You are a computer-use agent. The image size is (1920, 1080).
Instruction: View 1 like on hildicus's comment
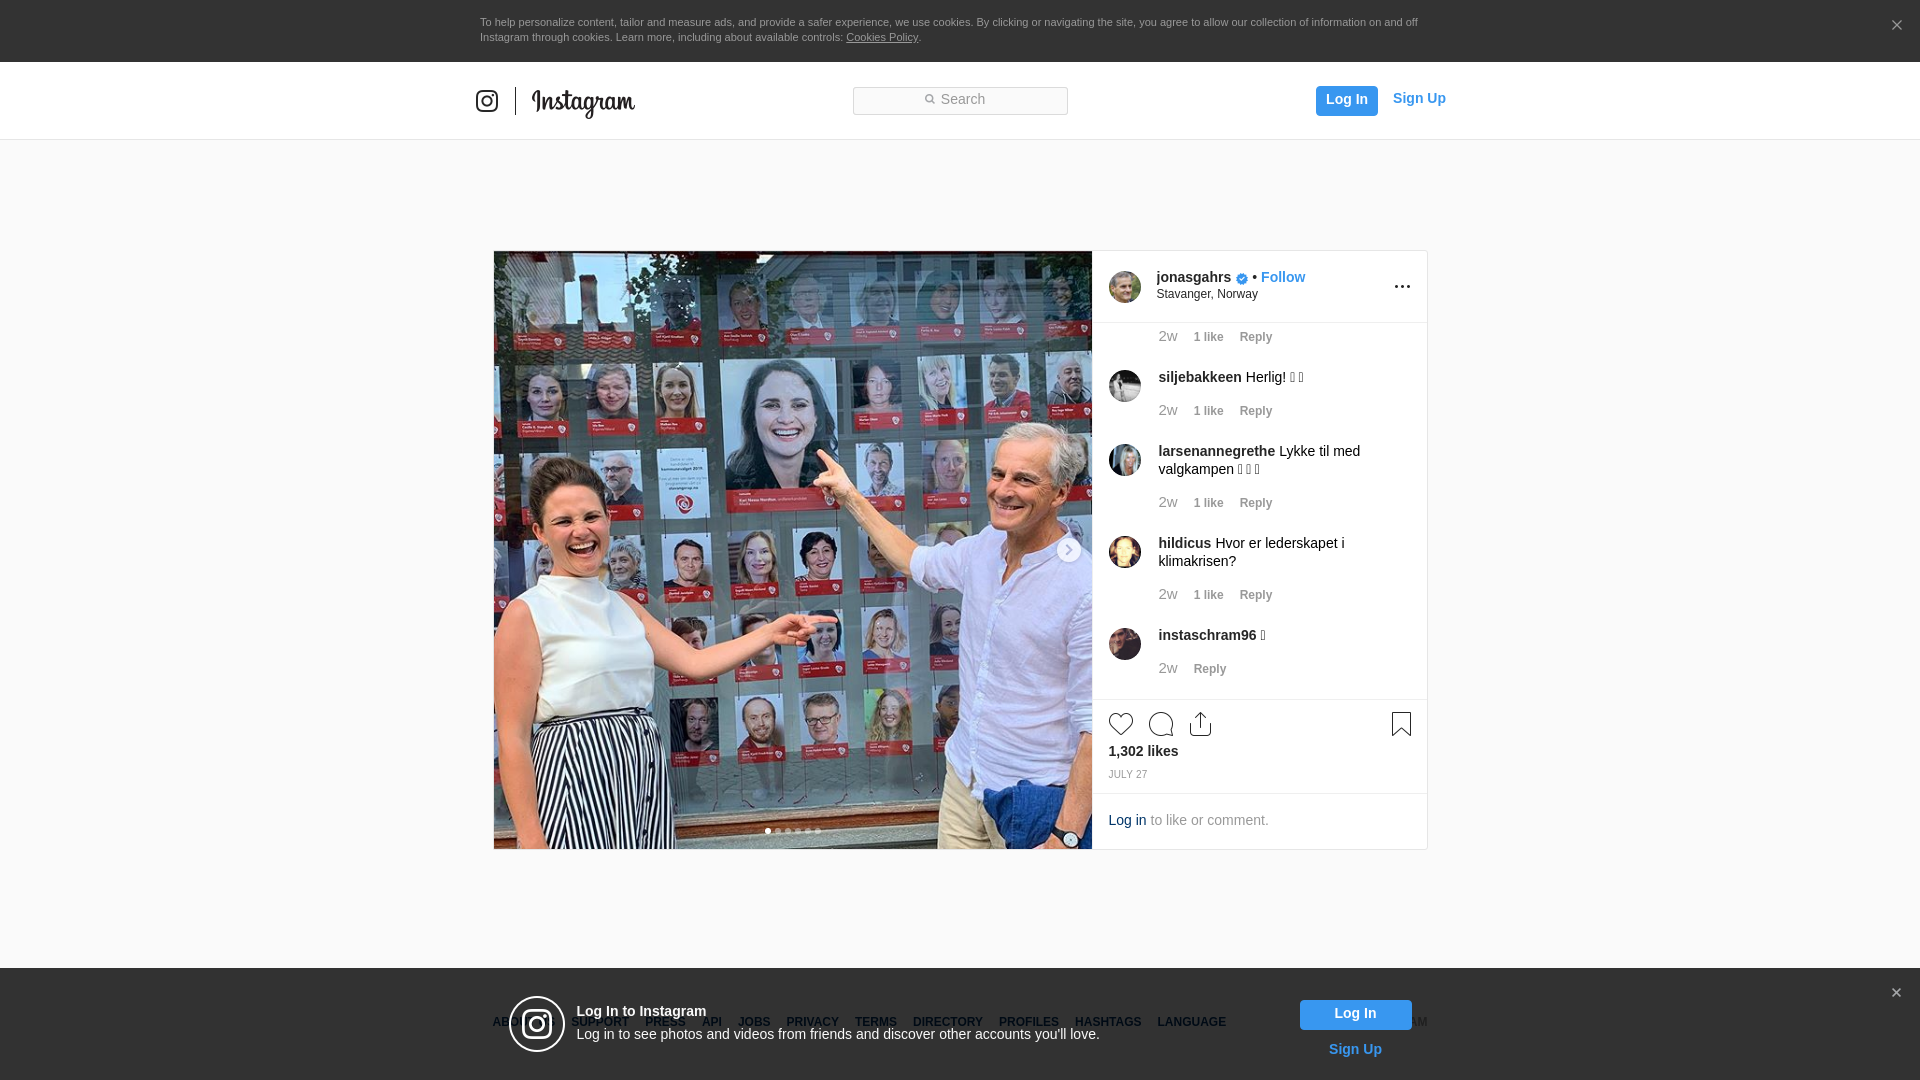[1209, 595]
